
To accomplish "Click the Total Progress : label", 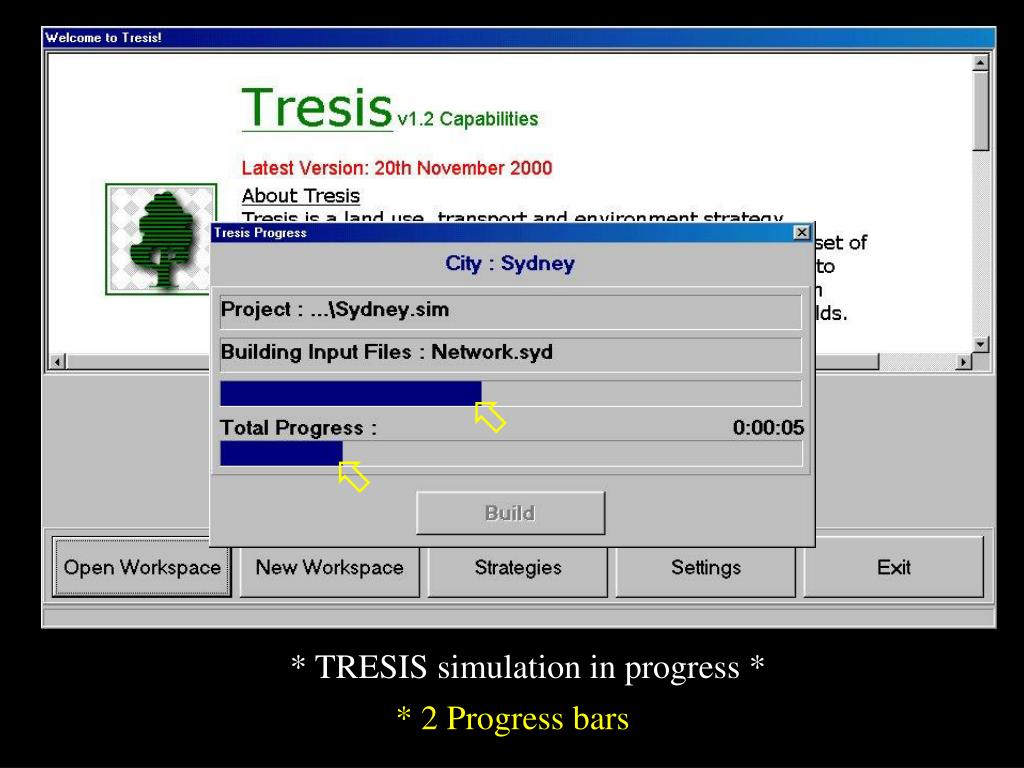I will (298, 428).
